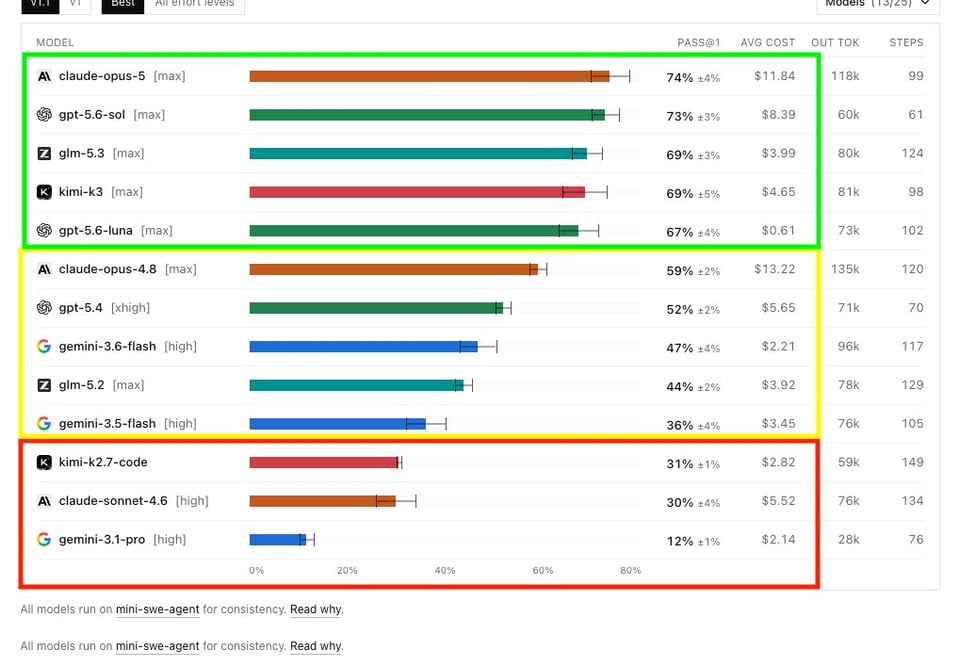Open mini-swe-agent link in lower footnote
The height and width of the screenshot is (666, 960).
(x=157, y=646)
